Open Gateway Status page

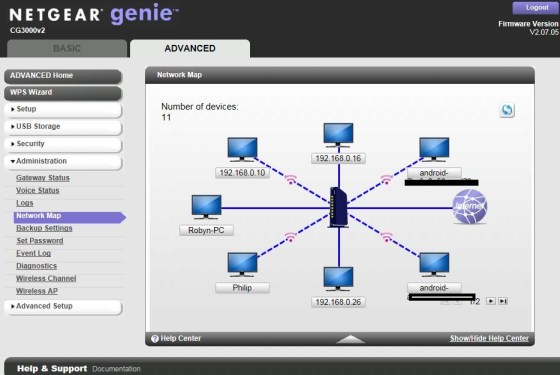[x=43, y=178]
